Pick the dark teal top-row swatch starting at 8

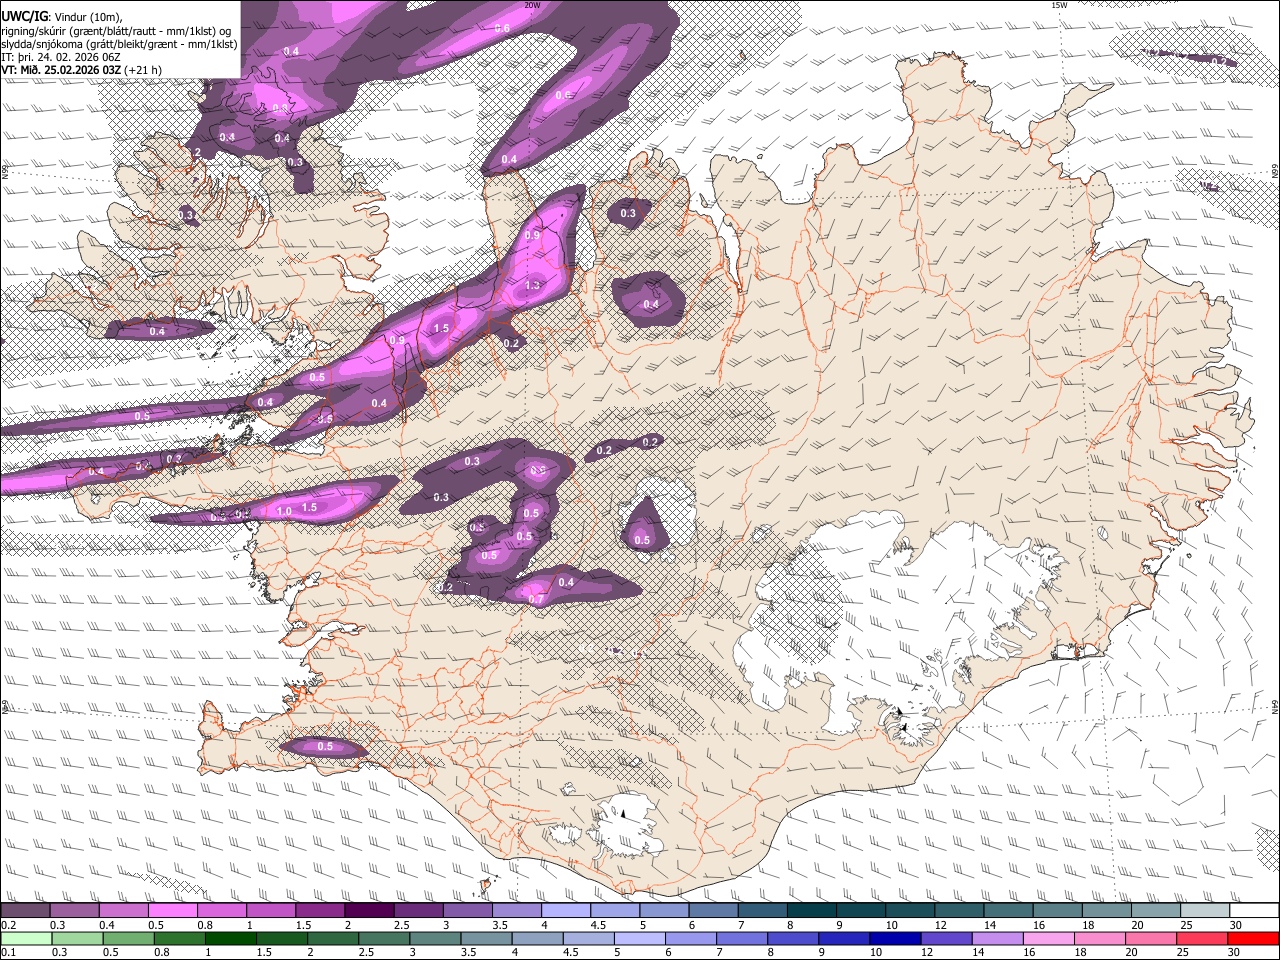pos(814,911)
